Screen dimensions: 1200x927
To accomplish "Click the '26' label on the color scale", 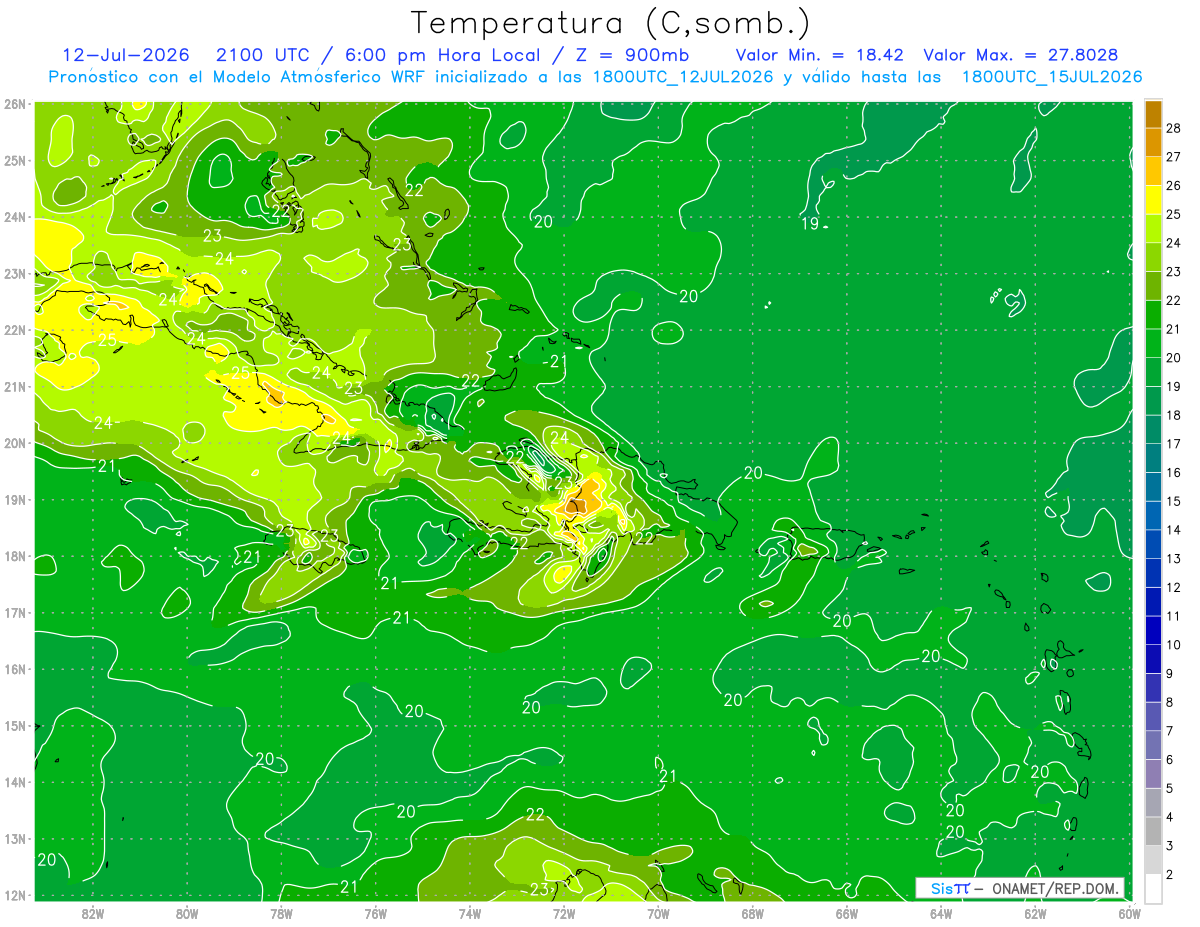I will (1174, 185).
